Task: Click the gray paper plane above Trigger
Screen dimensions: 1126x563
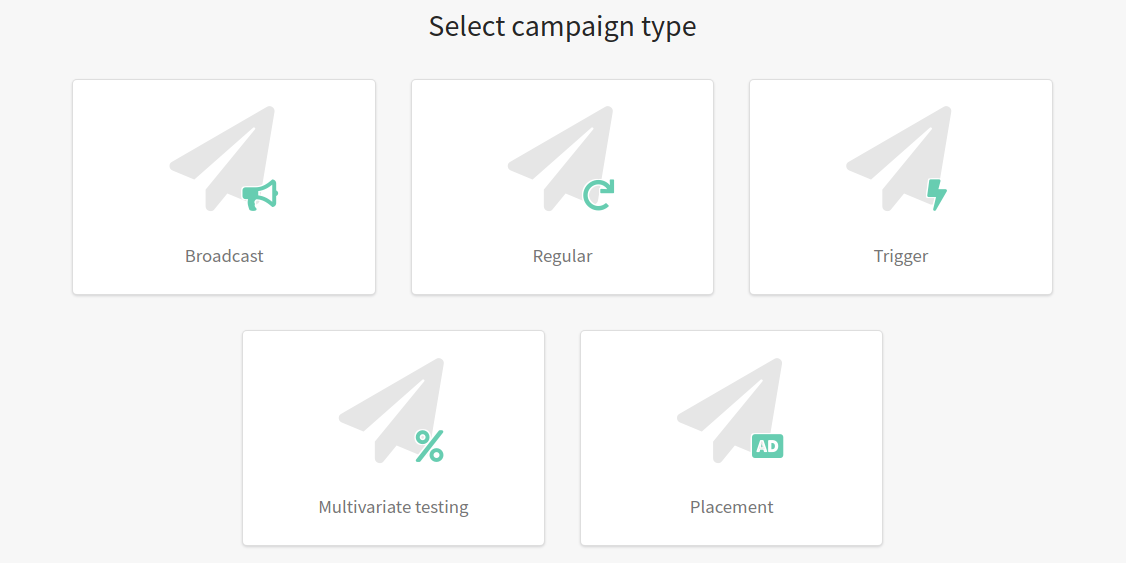Action: 899,158
